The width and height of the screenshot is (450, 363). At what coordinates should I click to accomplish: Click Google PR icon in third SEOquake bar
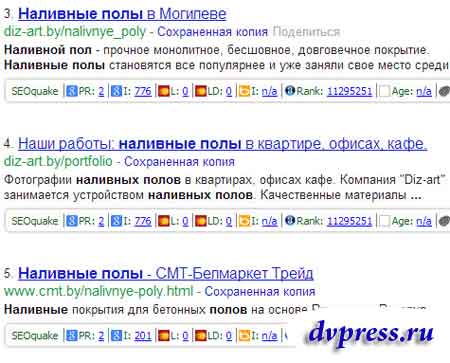[71, 335]
